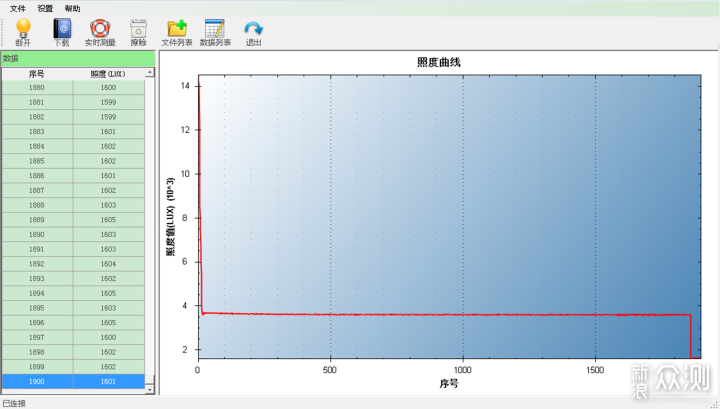Screen dimensions: 720x409
Task: Click lux value 1605 in row 1894
Action: click(108, 293)
